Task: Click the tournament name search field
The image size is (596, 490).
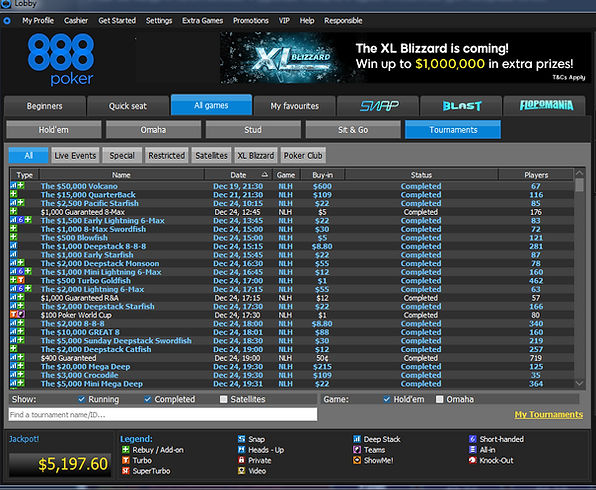Action: coord(163,414)
